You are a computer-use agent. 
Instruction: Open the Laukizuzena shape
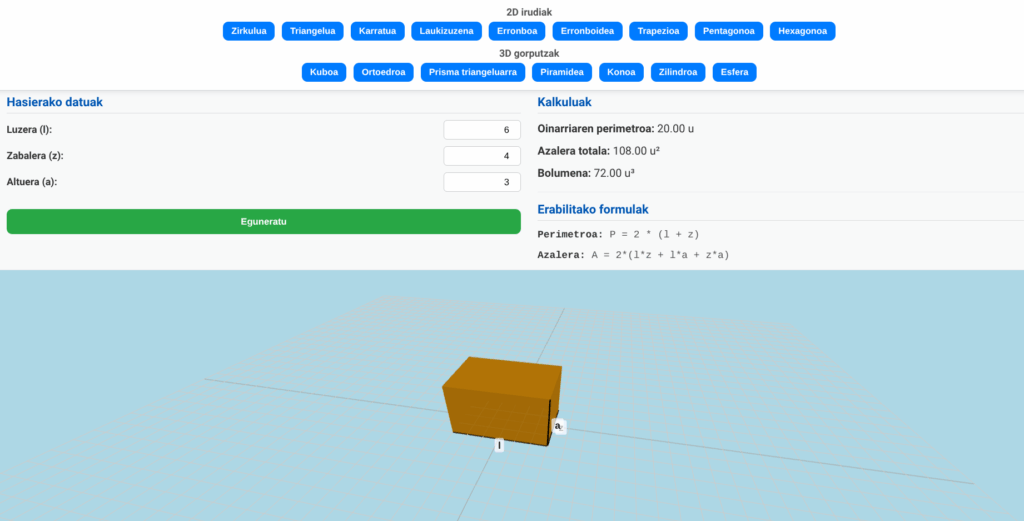(x=447, y=31)
